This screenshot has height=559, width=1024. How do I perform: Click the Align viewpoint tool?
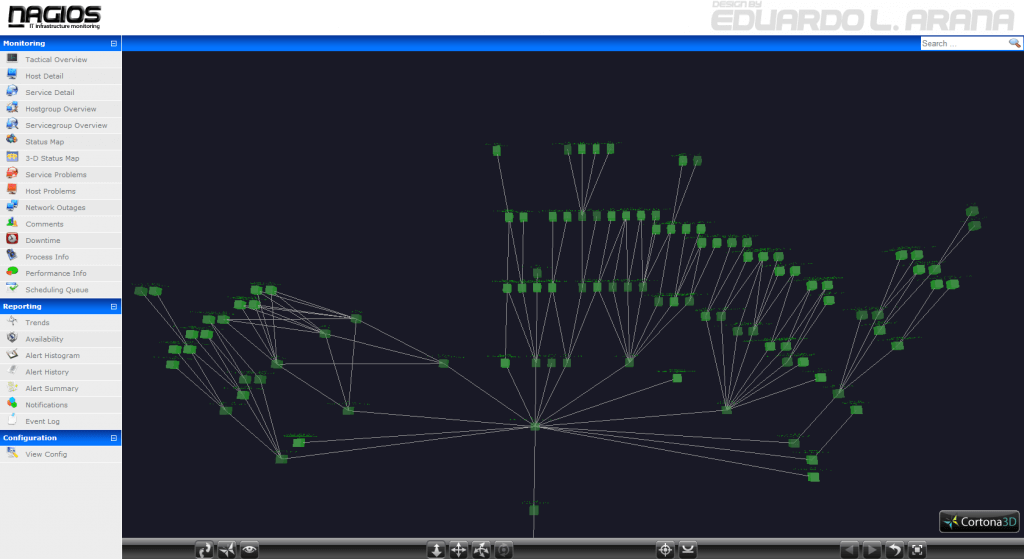pyautogui.click(x=688, y=550)
